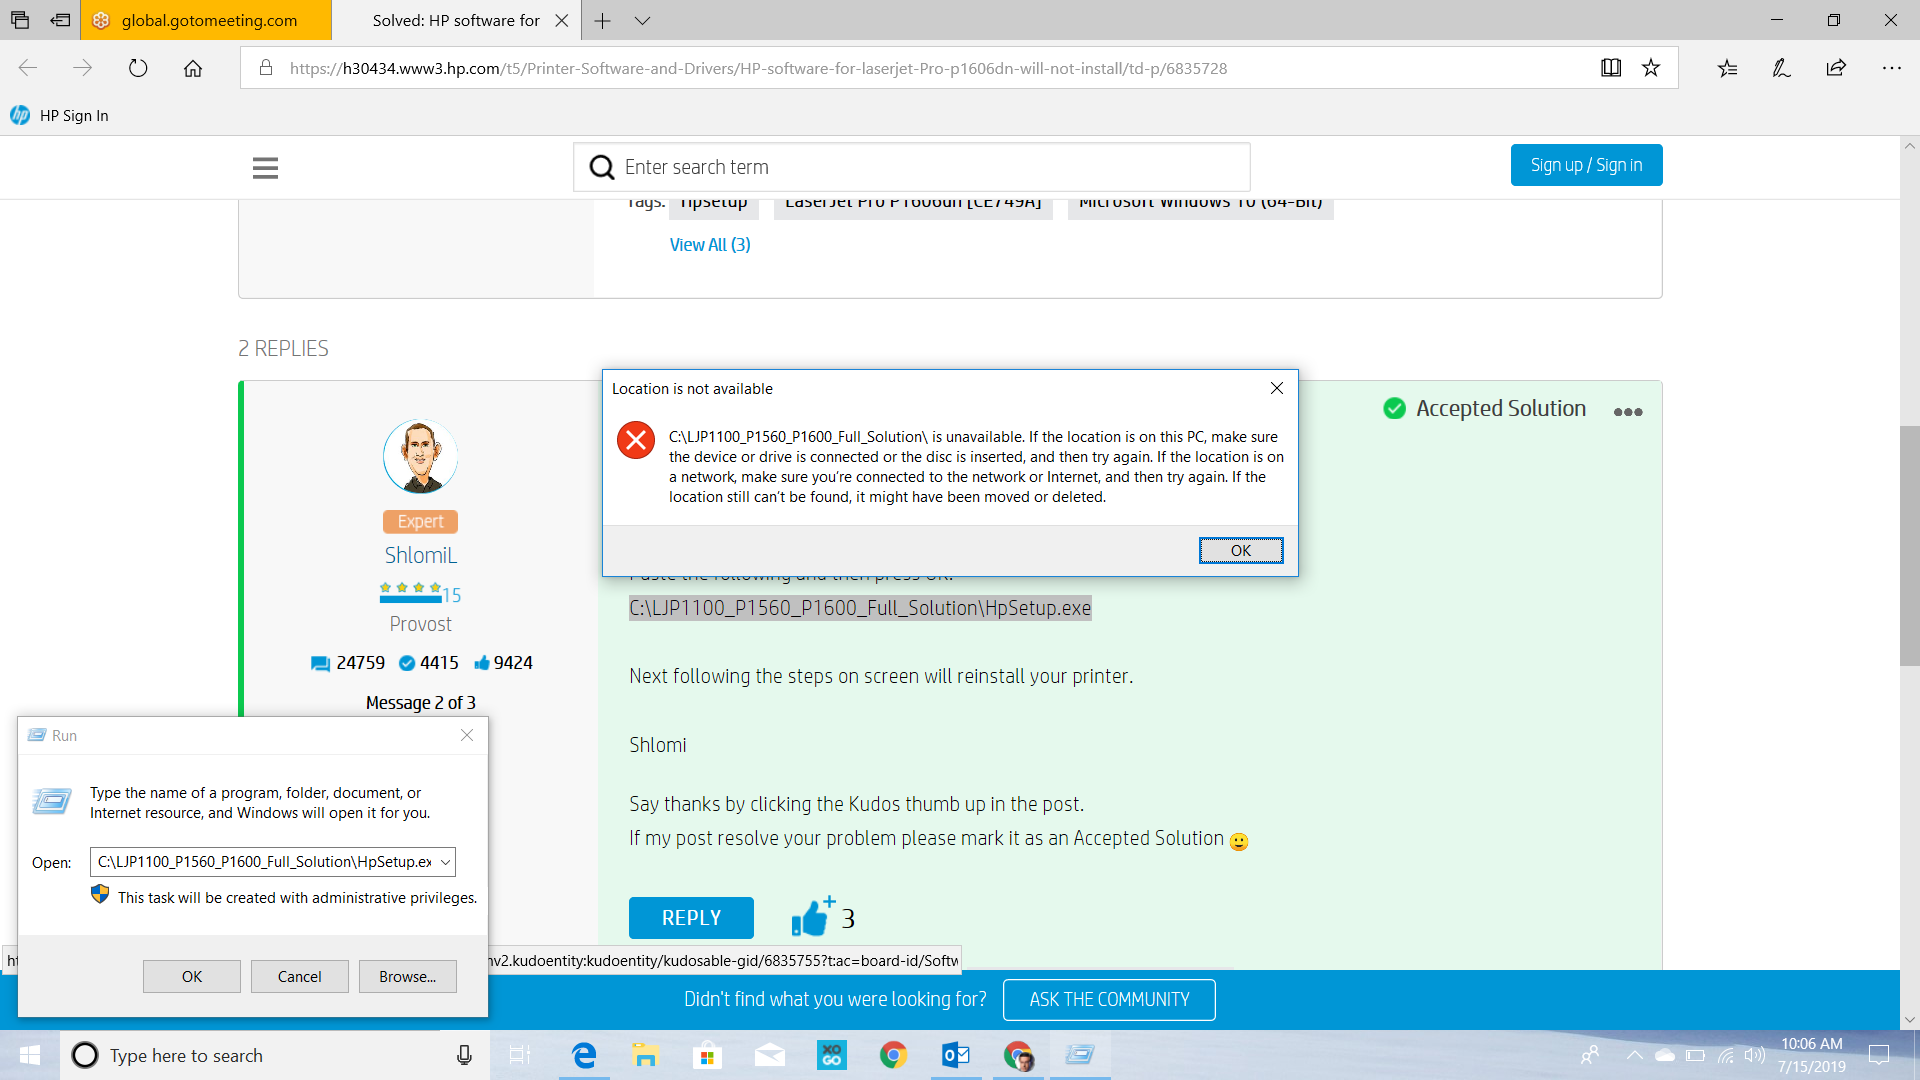Screen dimensions: 1920x1080
Task: Click the browser address bar URL
Action: (758, 68)
